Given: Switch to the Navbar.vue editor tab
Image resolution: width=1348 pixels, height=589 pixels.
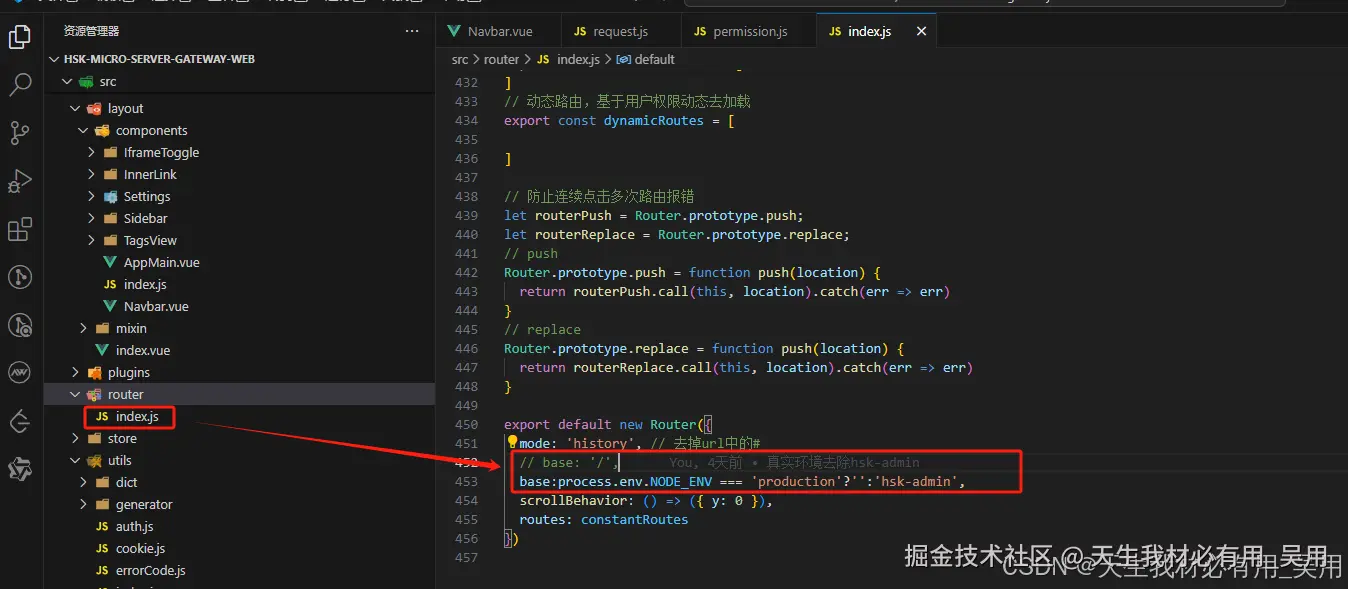Looking at the screenshot, I should point(497,31).
